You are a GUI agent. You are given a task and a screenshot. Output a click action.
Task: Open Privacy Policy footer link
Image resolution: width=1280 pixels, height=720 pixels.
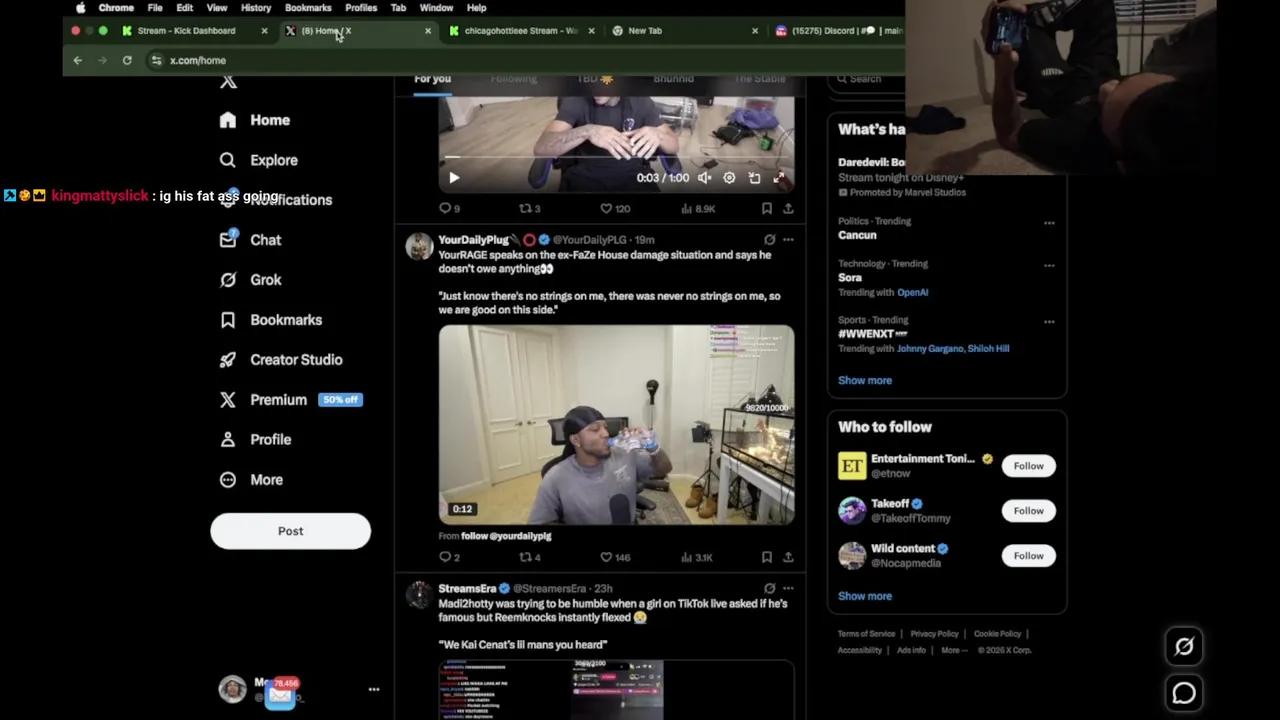(934, 634)
